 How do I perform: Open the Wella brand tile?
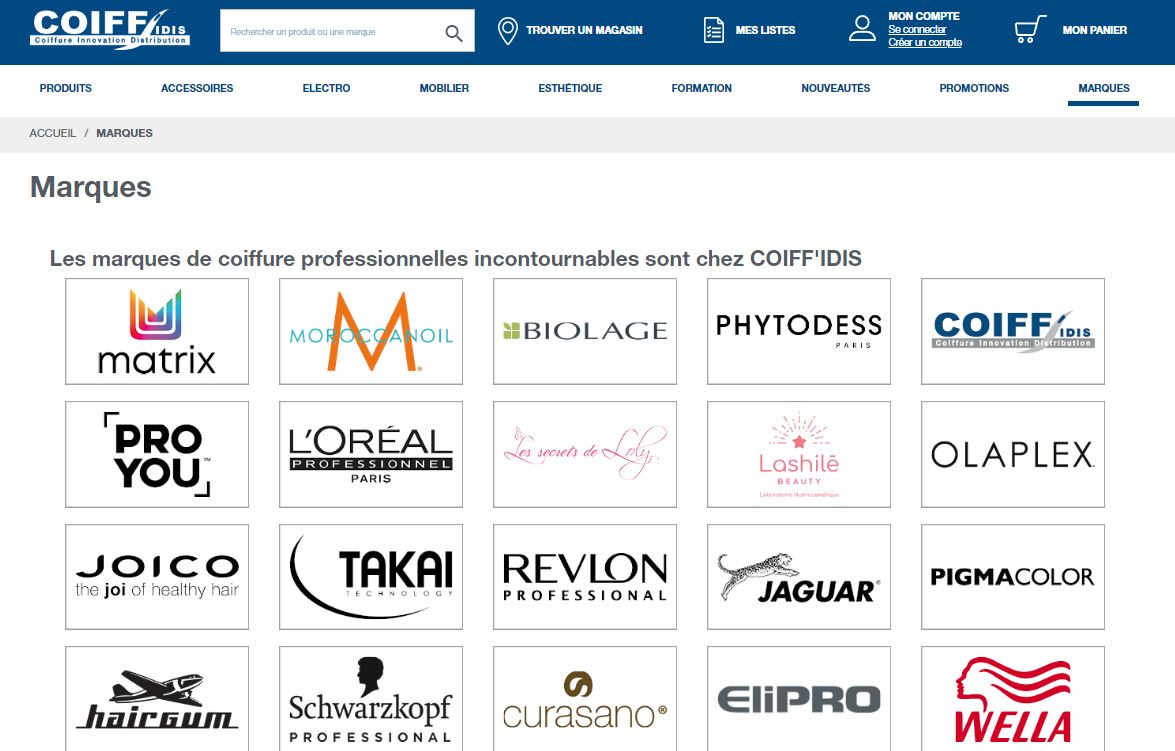(x=1012, y=699)
